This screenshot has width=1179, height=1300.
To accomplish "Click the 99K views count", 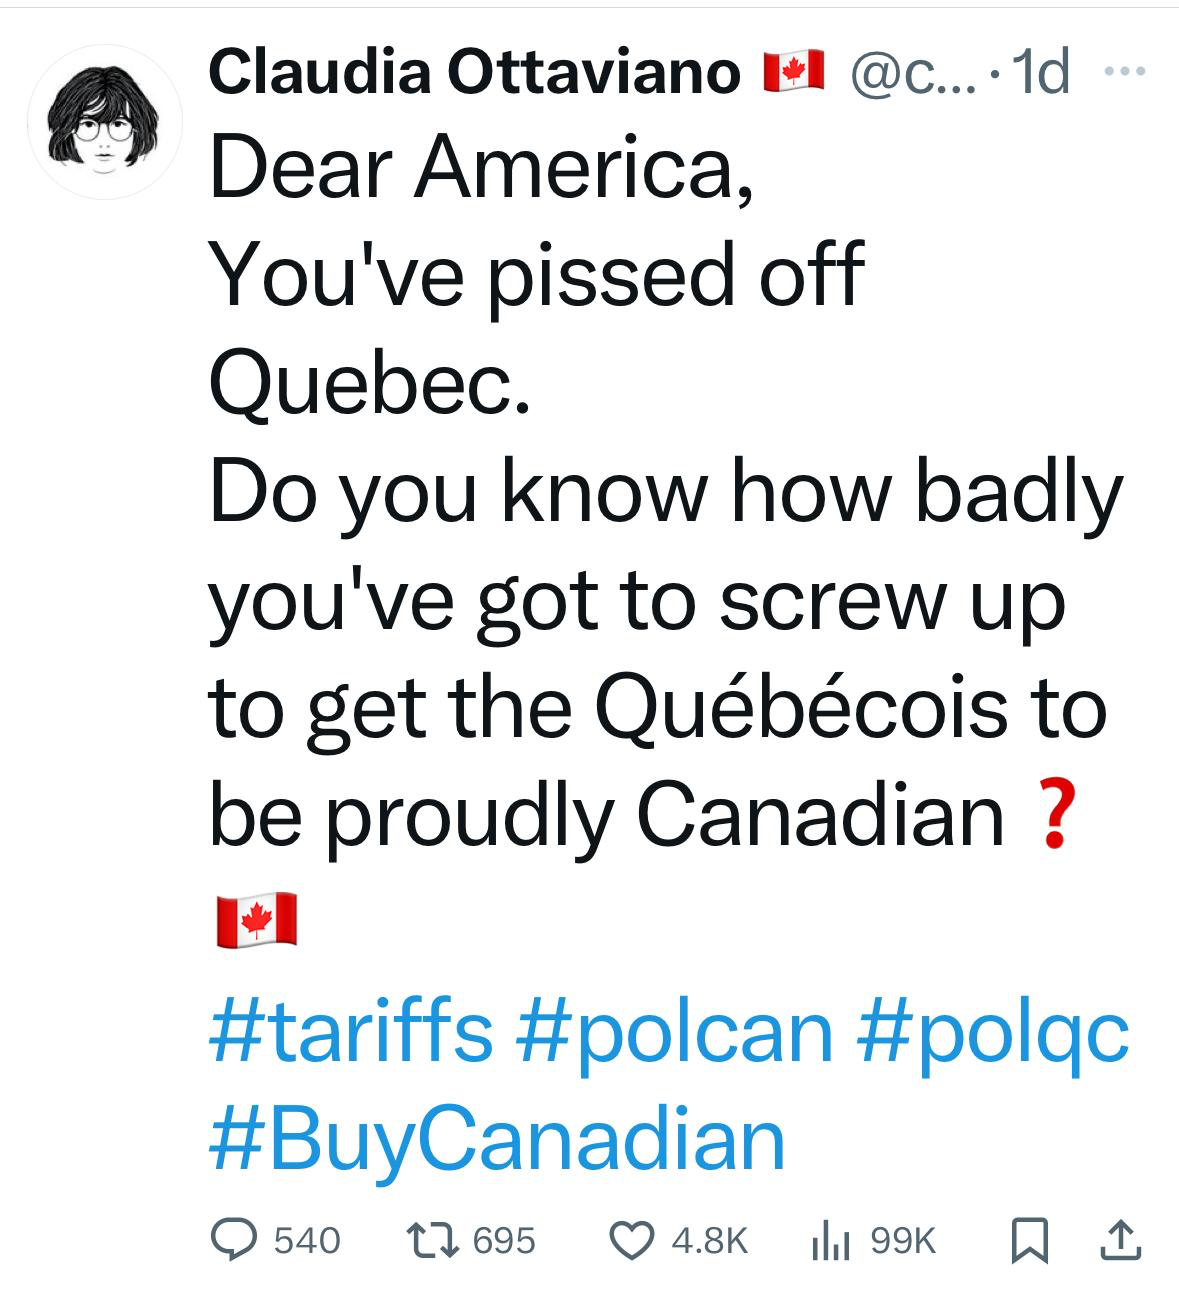I will (903, 1241).
